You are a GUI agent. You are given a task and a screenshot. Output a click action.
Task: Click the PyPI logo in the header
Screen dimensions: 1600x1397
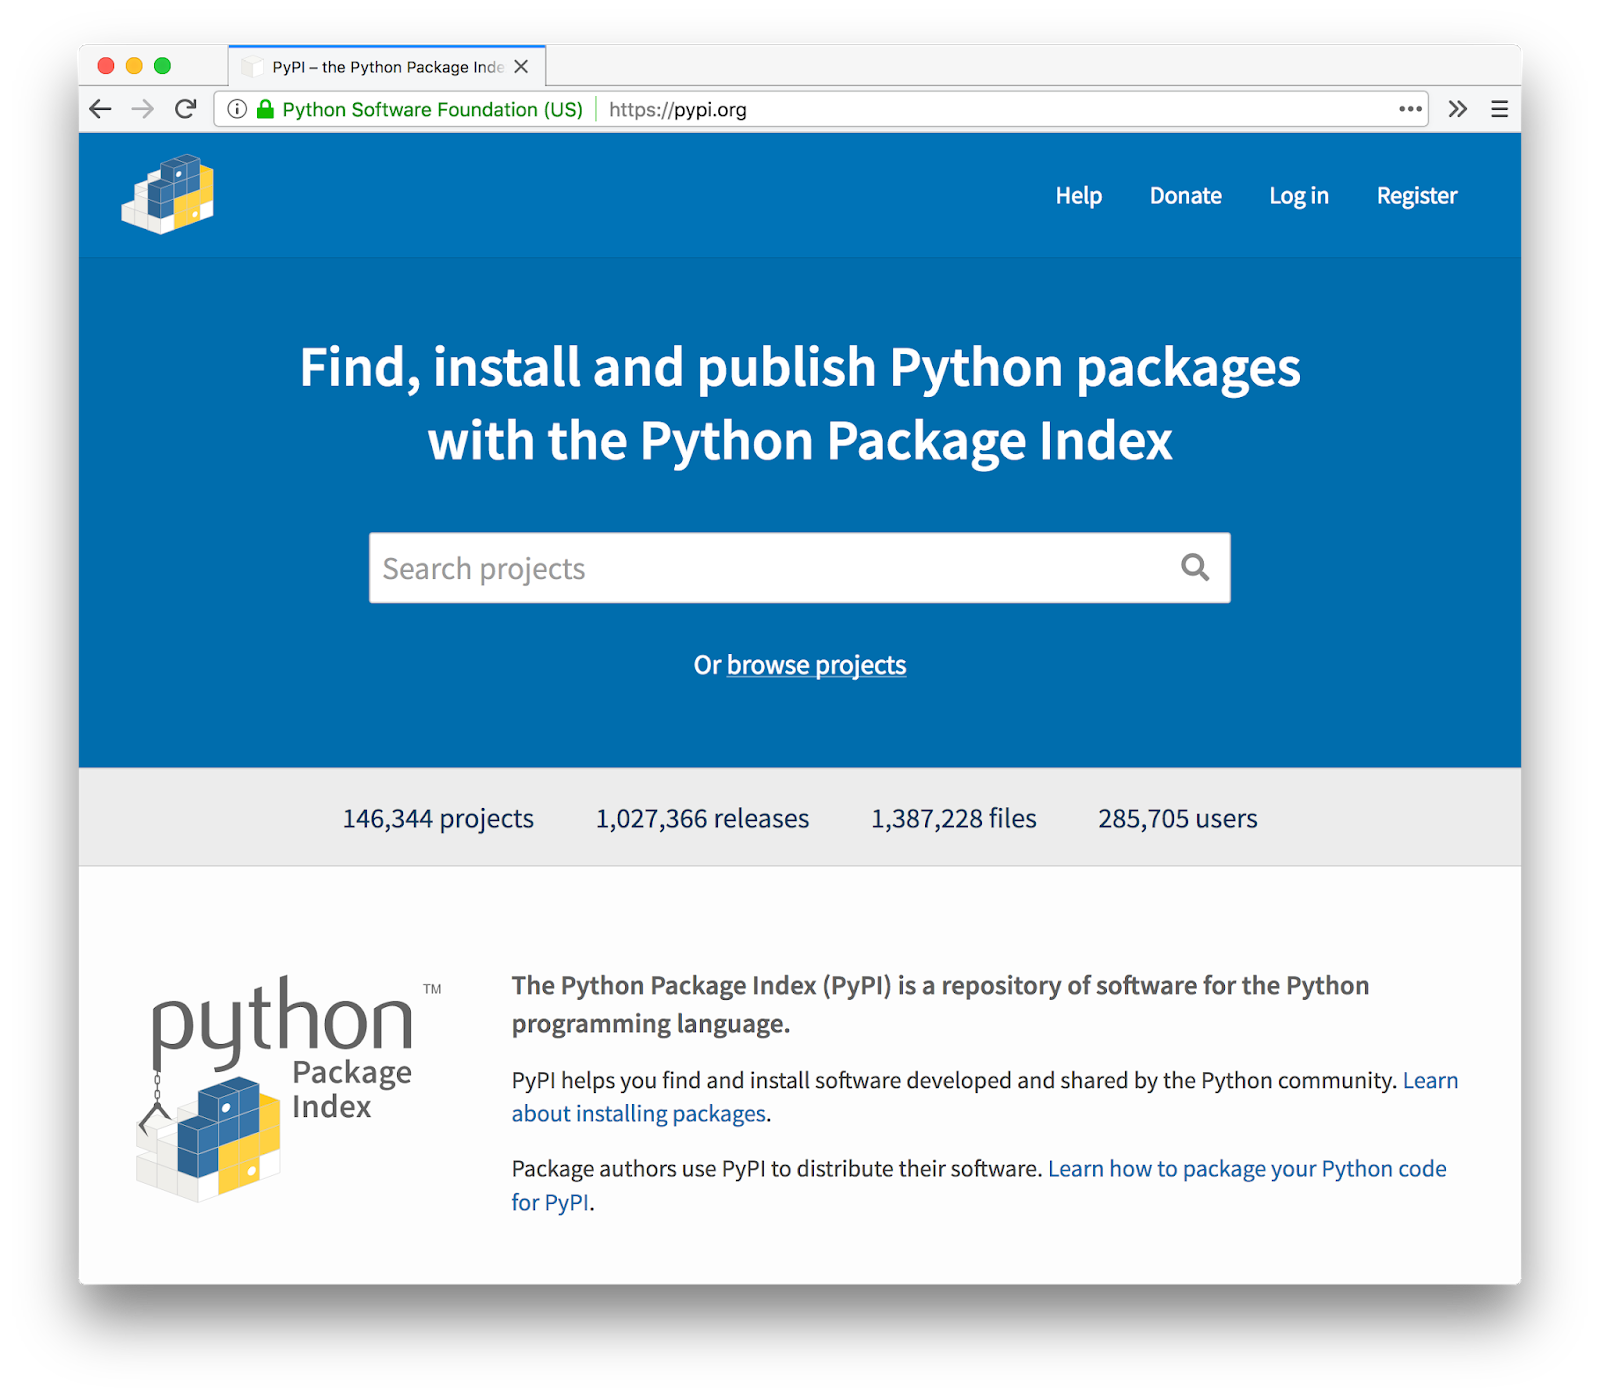[x=168, y=195]
